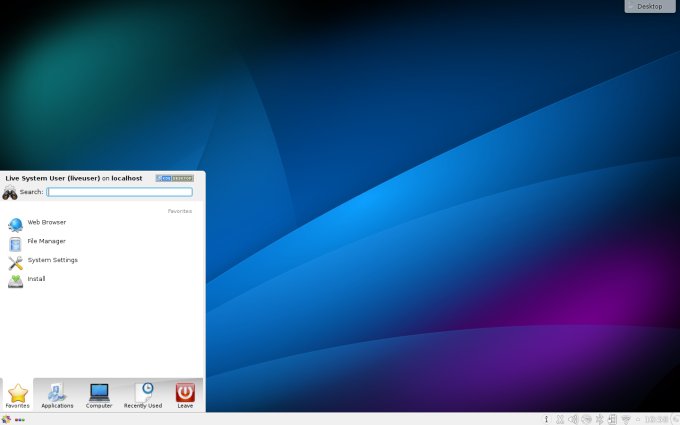Click the Bluetooth tray icon
Image resolution: width=680 pixels, height=425 pixels.
click(x=600, y=419)
